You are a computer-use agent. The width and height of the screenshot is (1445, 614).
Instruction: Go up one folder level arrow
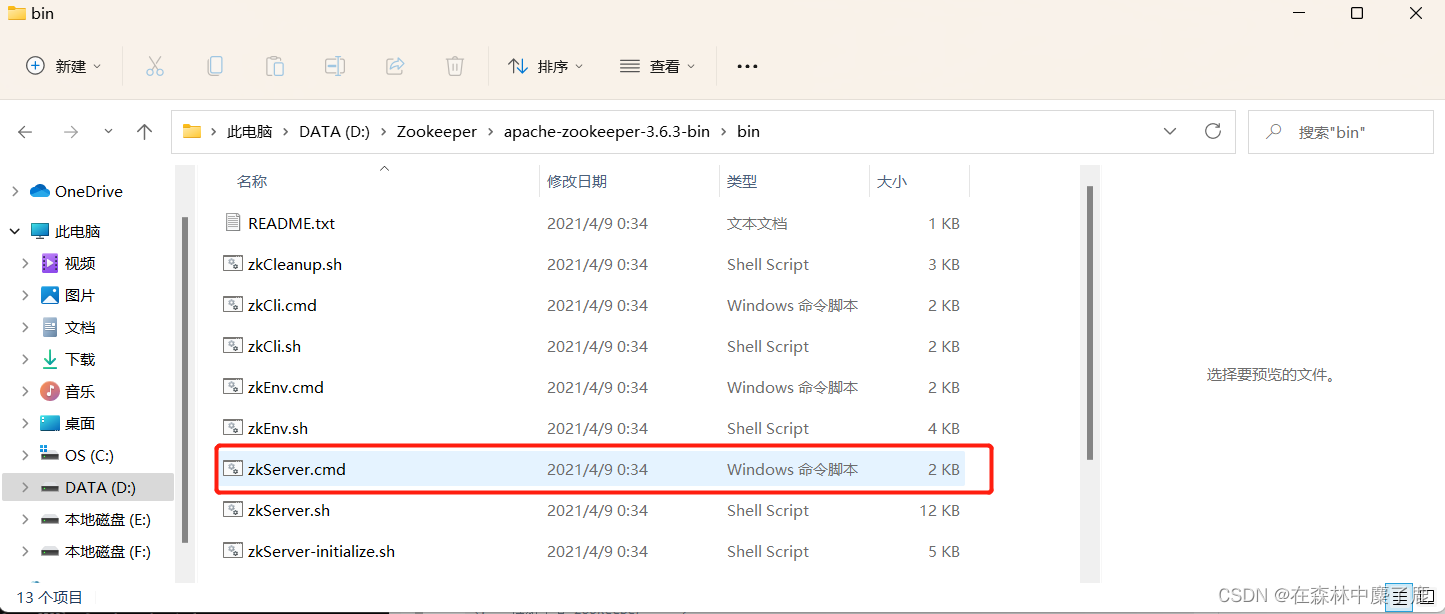point(145,132)
